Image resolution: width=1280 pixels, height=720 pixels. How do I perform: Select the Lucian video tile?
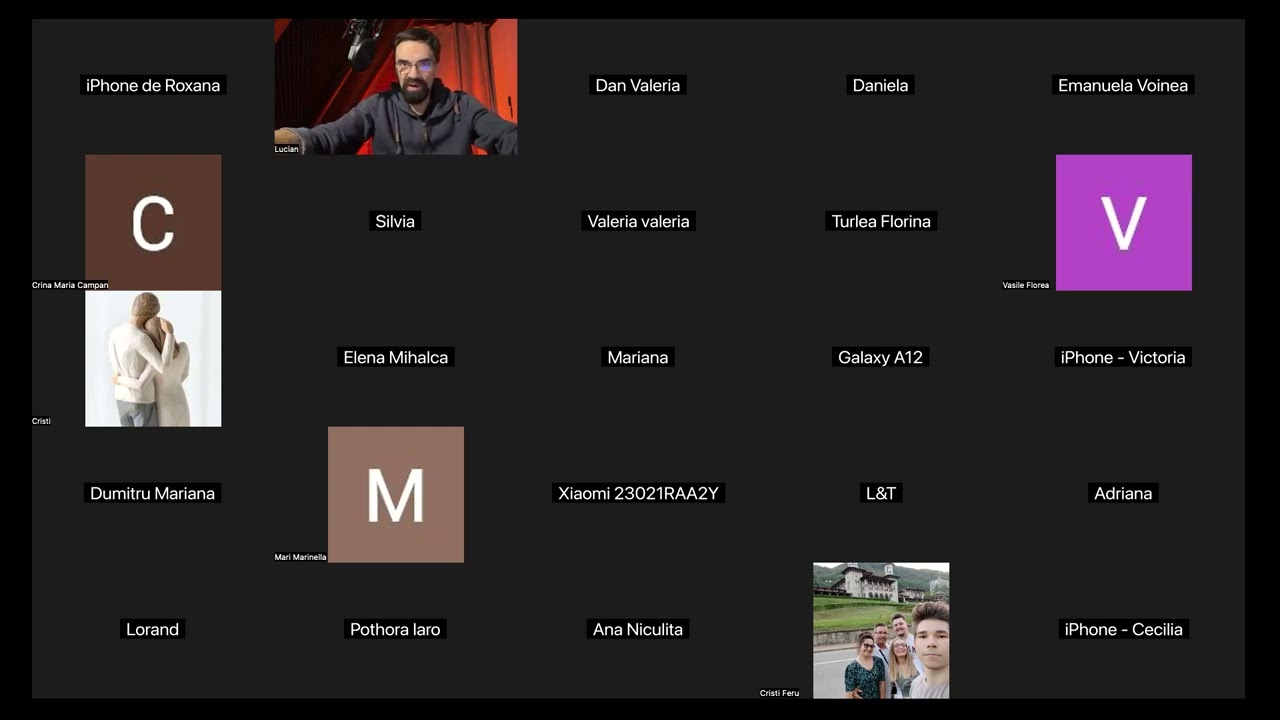point(396,86)
